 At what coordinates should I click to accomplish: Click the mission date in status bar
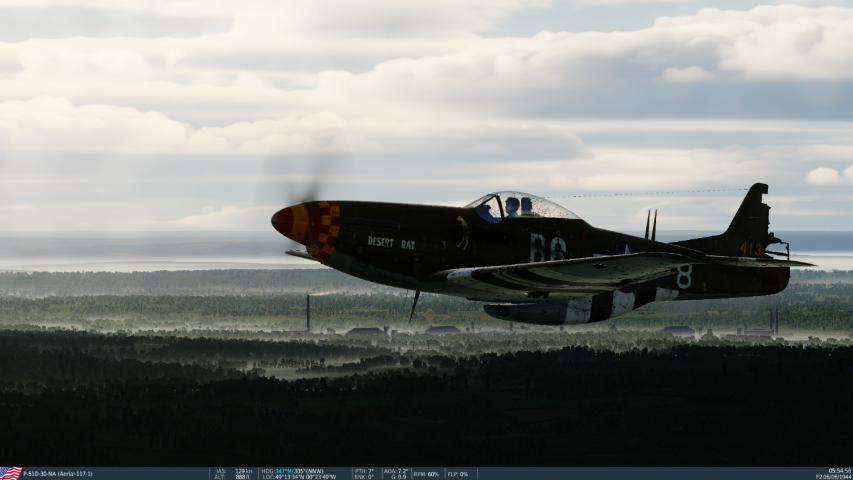pyautogui.click(x=833, y=477)
